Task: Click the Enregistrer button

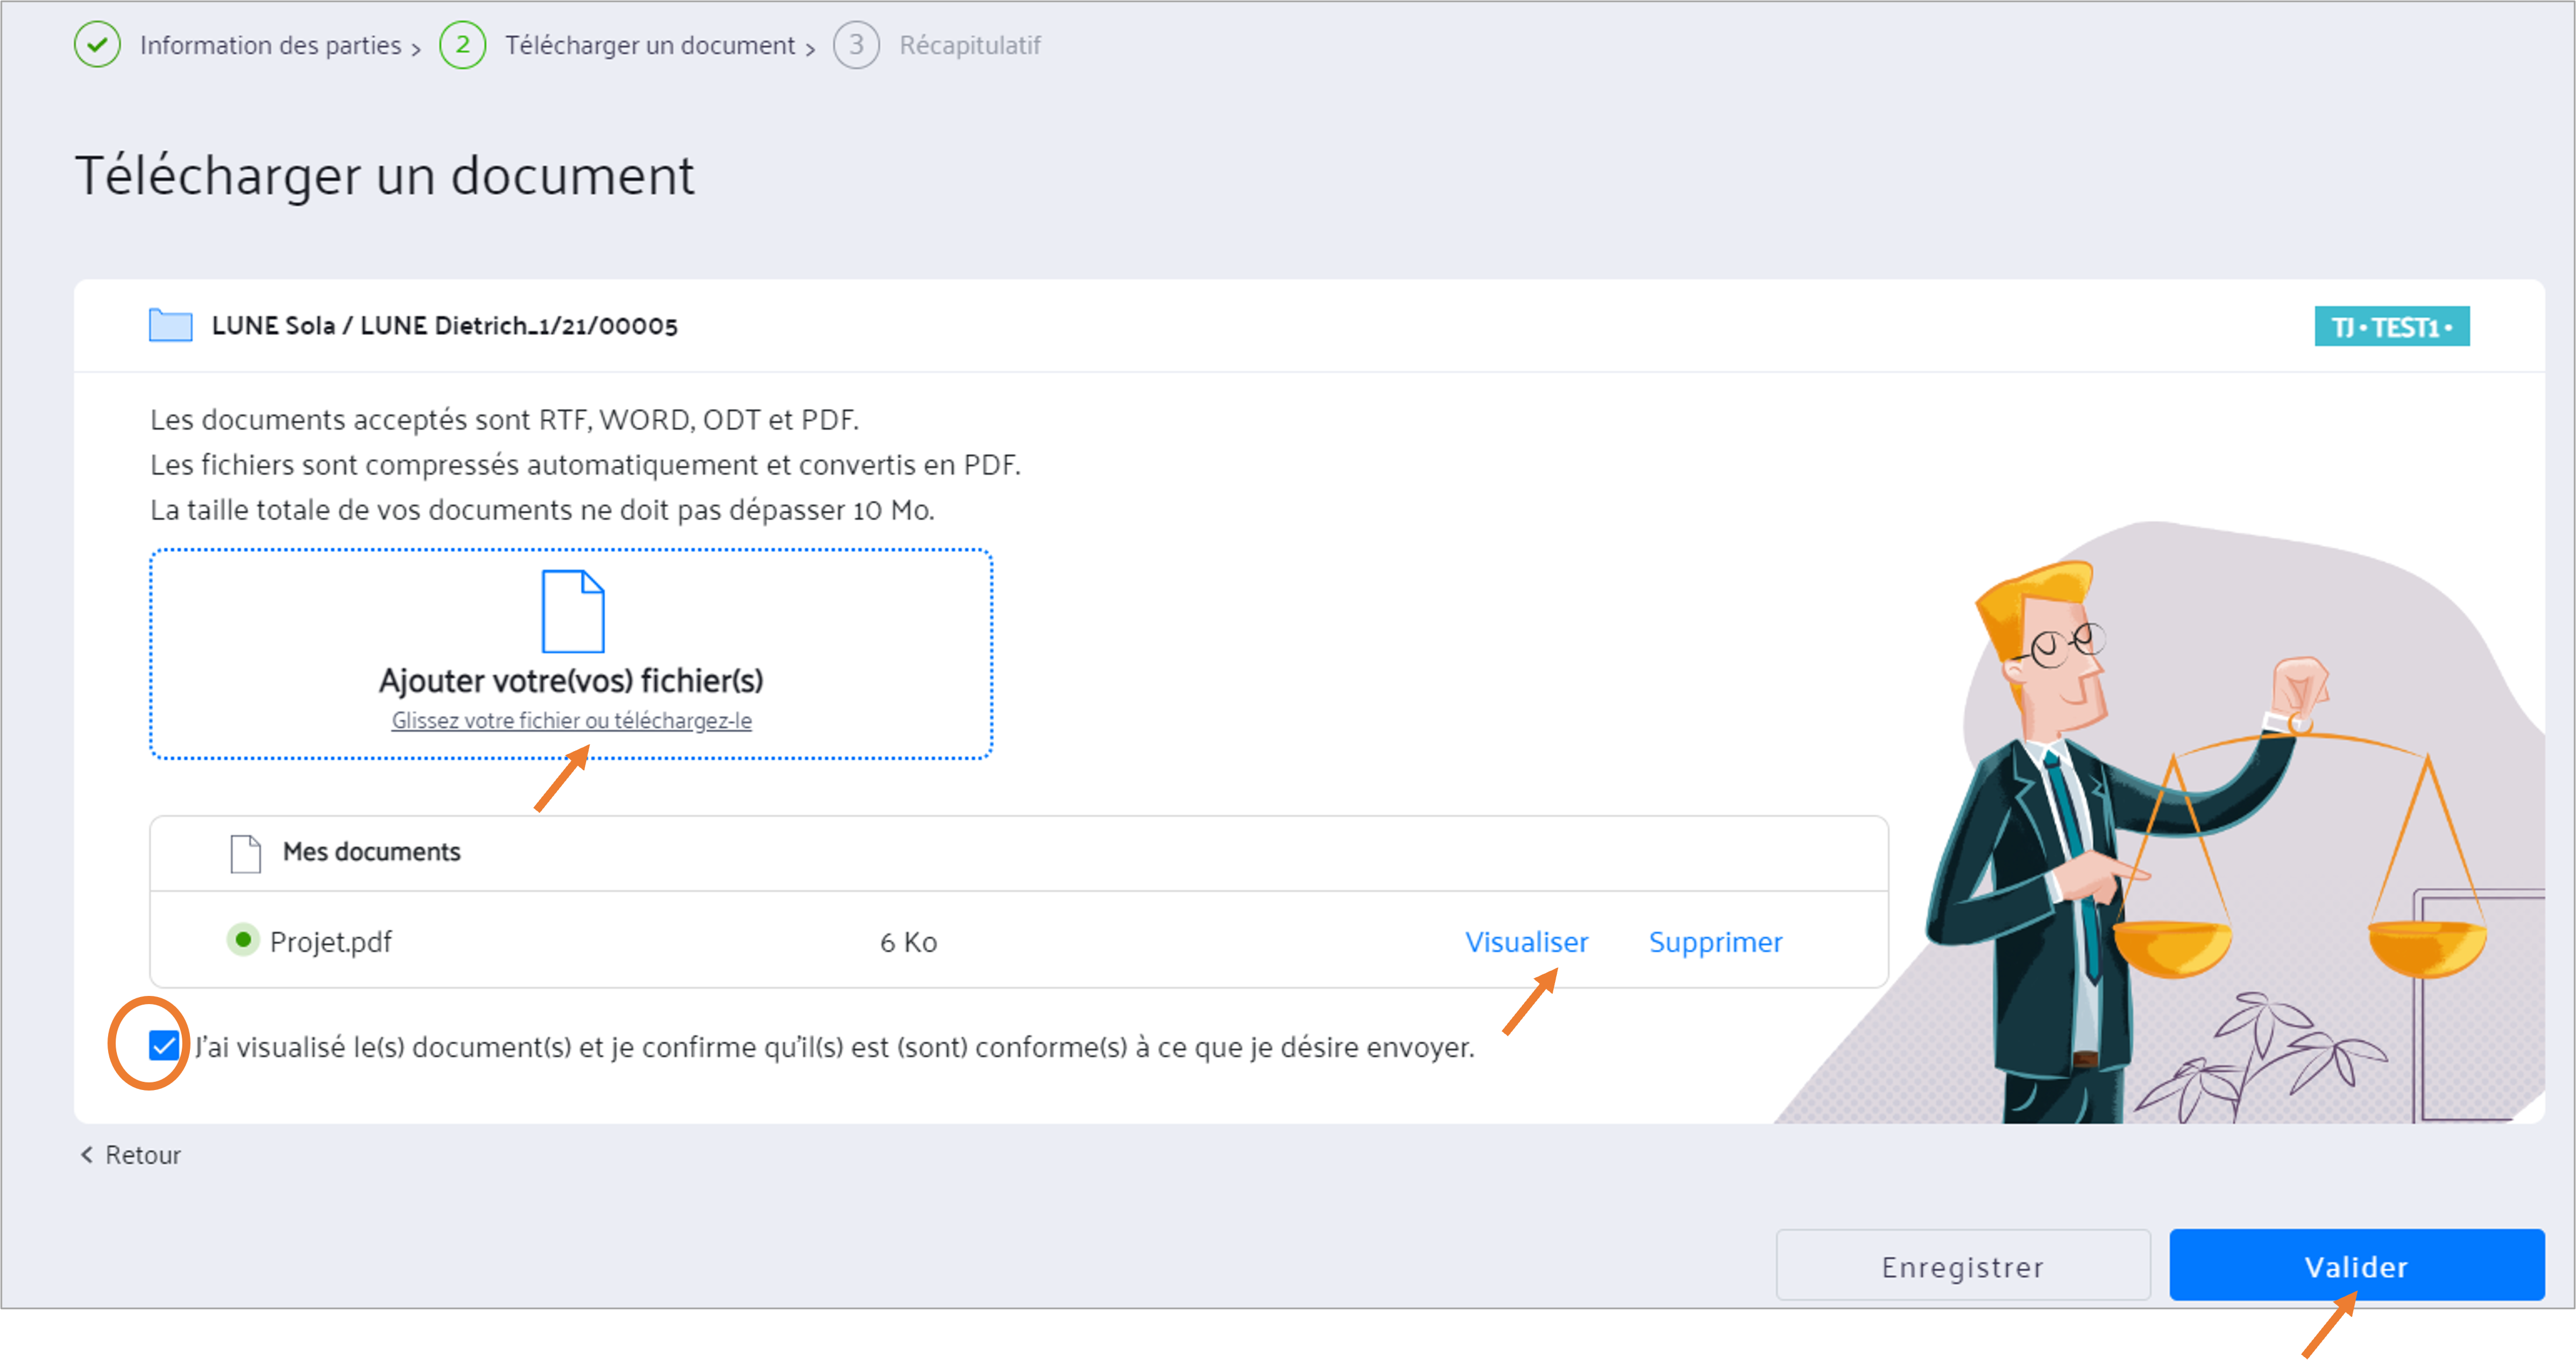Action: coord(1962,1266)
